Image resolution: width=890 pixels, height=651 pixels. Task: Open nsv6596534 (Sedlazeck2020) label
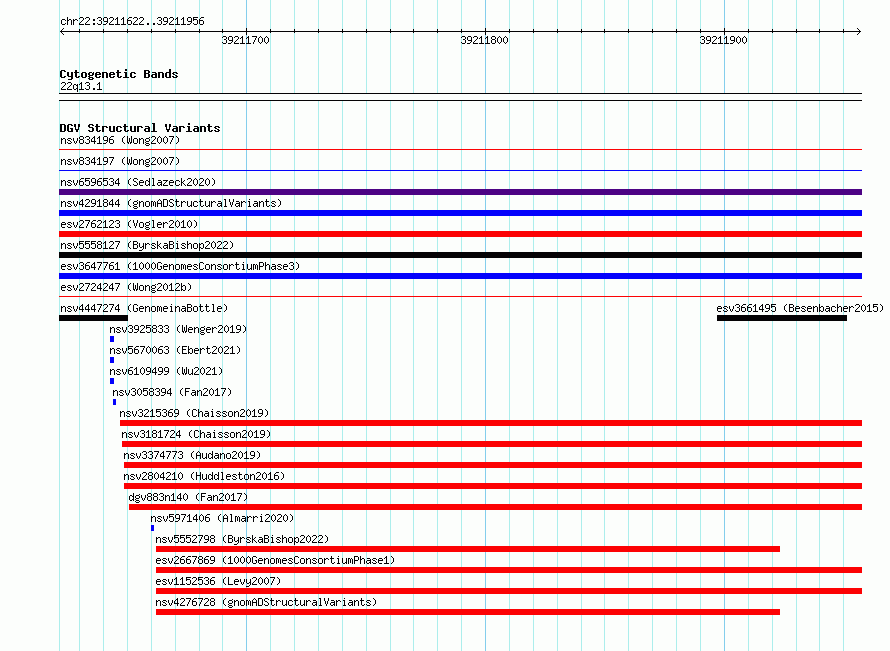[x=138, y=182]
